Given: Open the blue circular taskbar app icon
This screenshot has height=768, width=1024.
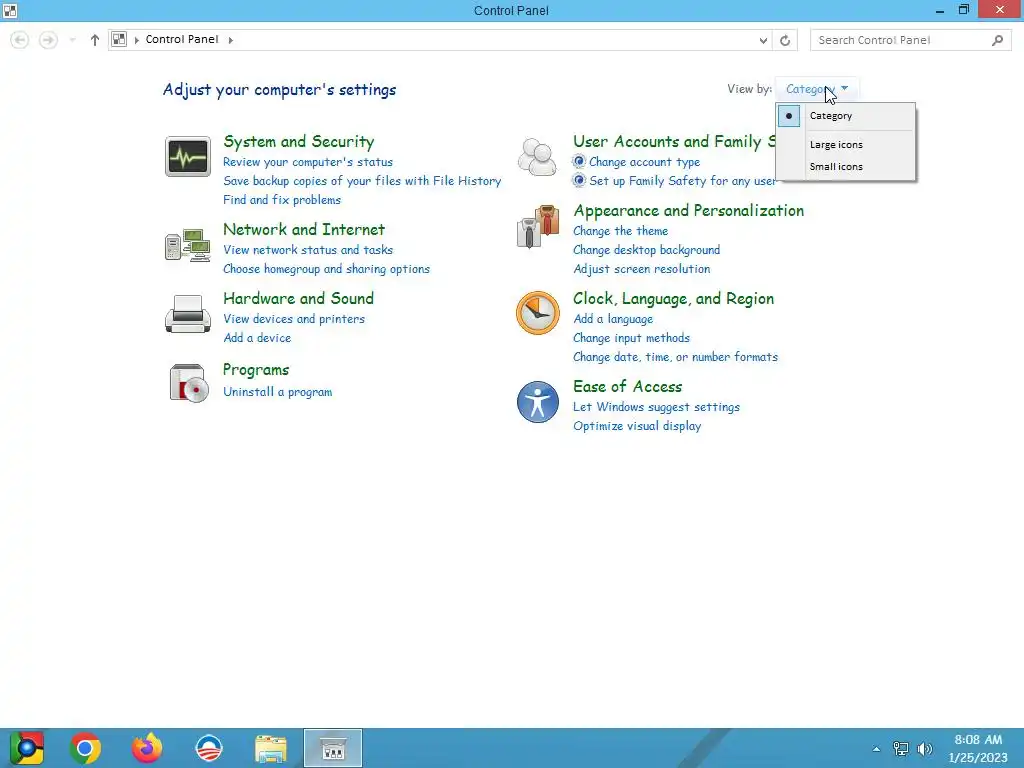Looking at the screenshot, I should pyautogui.click(x=209, y=748).
